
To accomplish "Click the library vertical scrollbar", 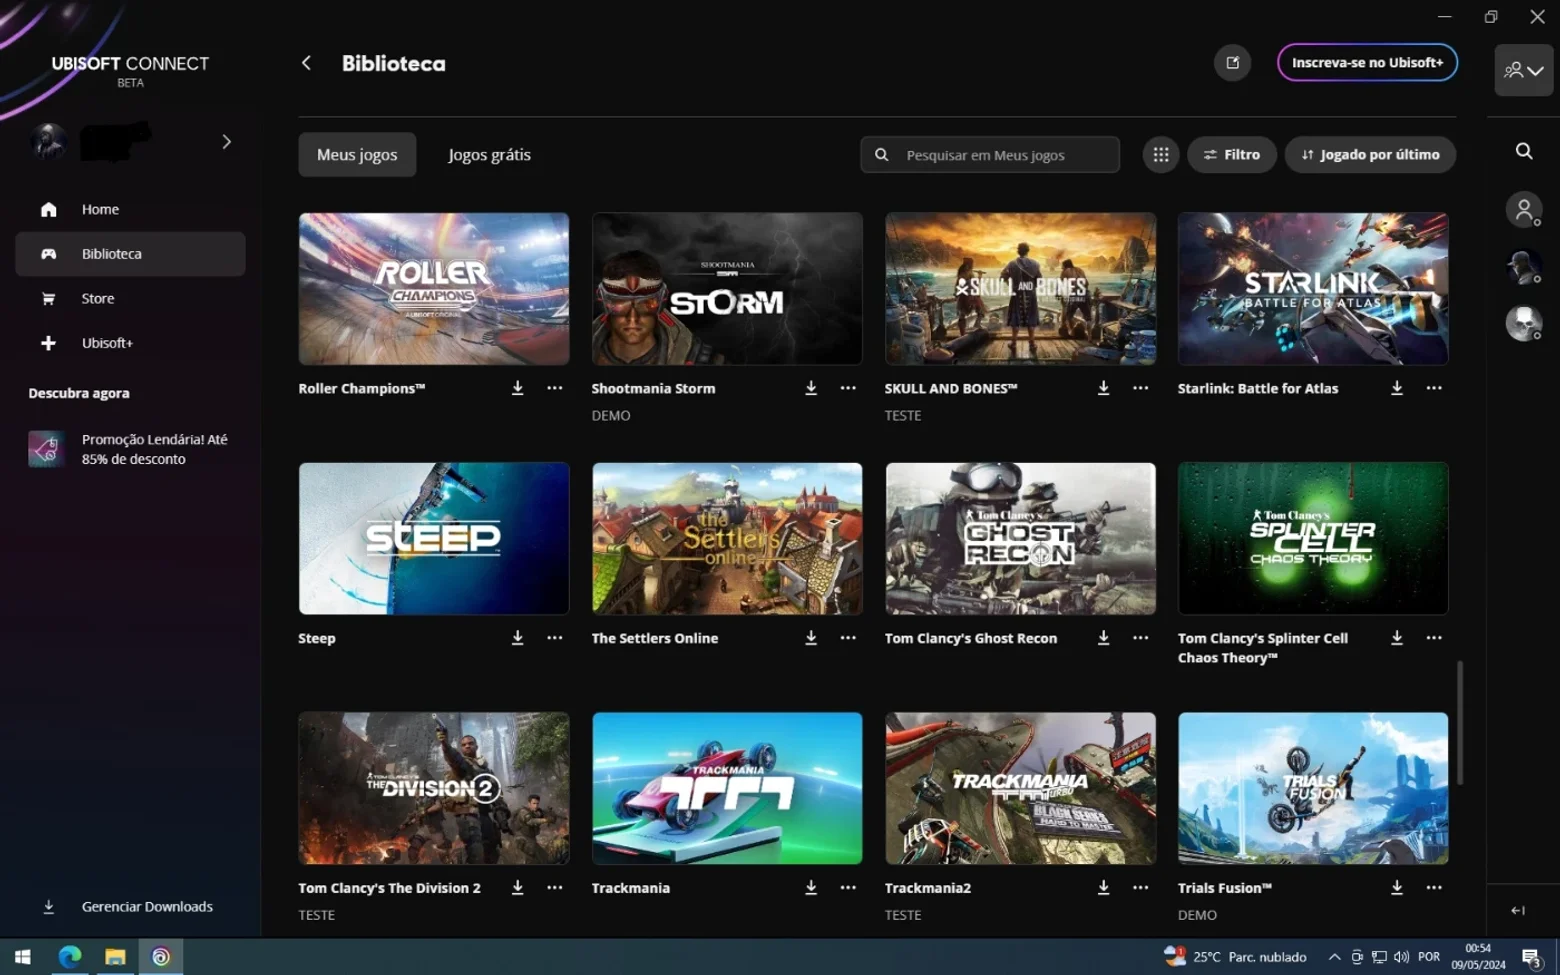I will [x=1460, y=722].
